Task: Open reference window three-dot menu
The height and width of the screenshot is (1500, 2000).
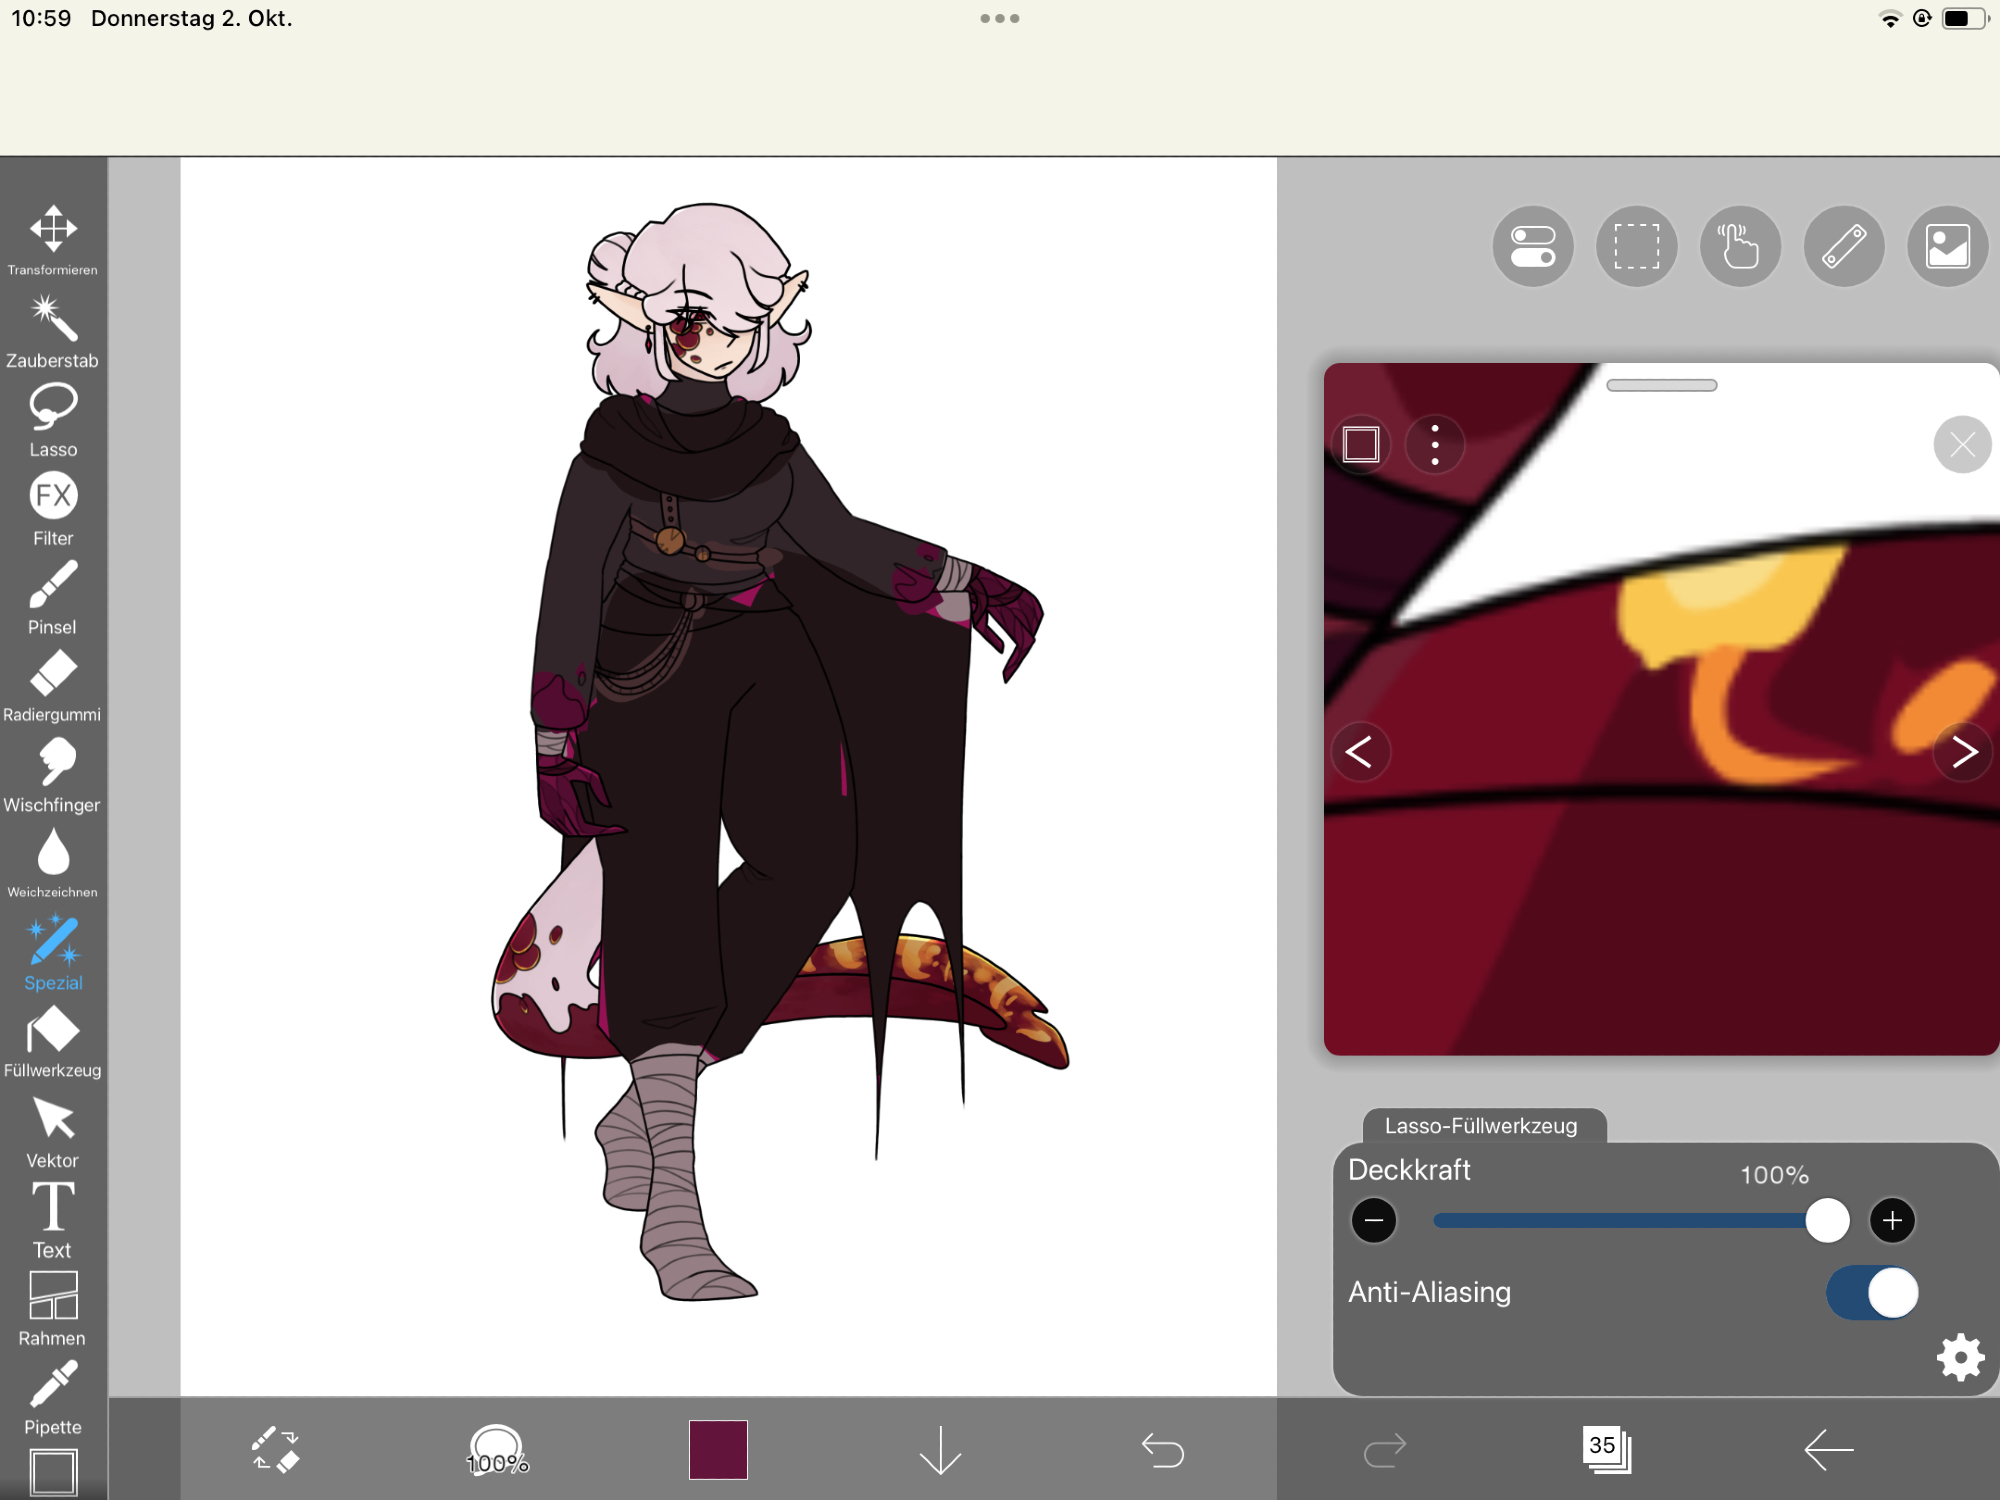Action: [1435, 445]
